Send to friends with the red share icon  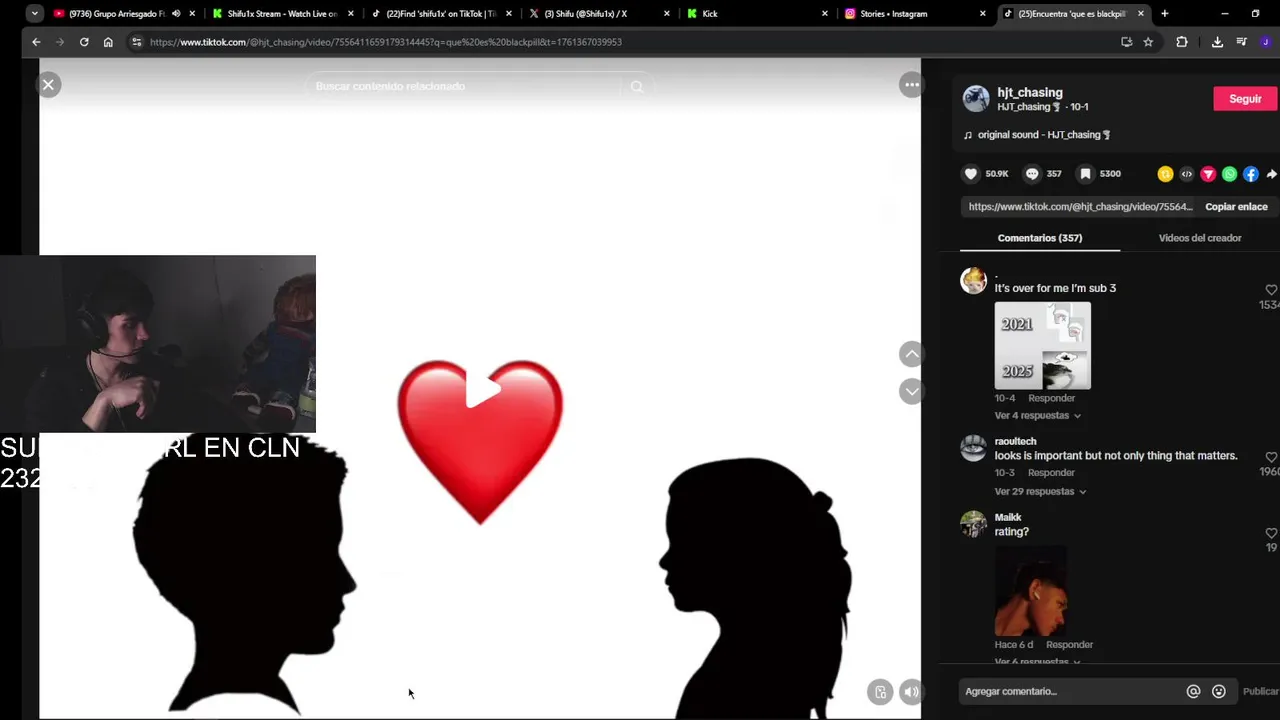pyautogui.click(x=1208, y=174)
